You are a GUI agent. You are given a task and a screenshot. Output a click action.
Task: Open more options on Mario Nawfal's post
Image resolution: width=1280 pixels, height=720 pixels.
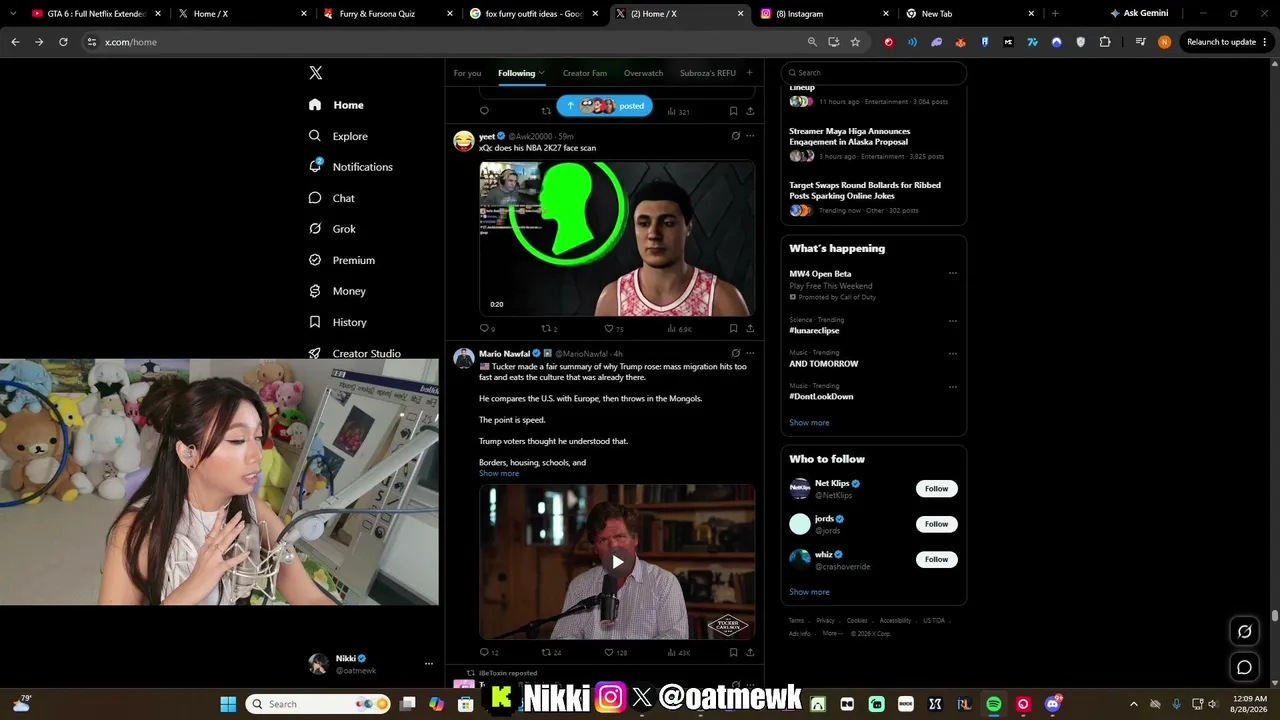(750, 353)
